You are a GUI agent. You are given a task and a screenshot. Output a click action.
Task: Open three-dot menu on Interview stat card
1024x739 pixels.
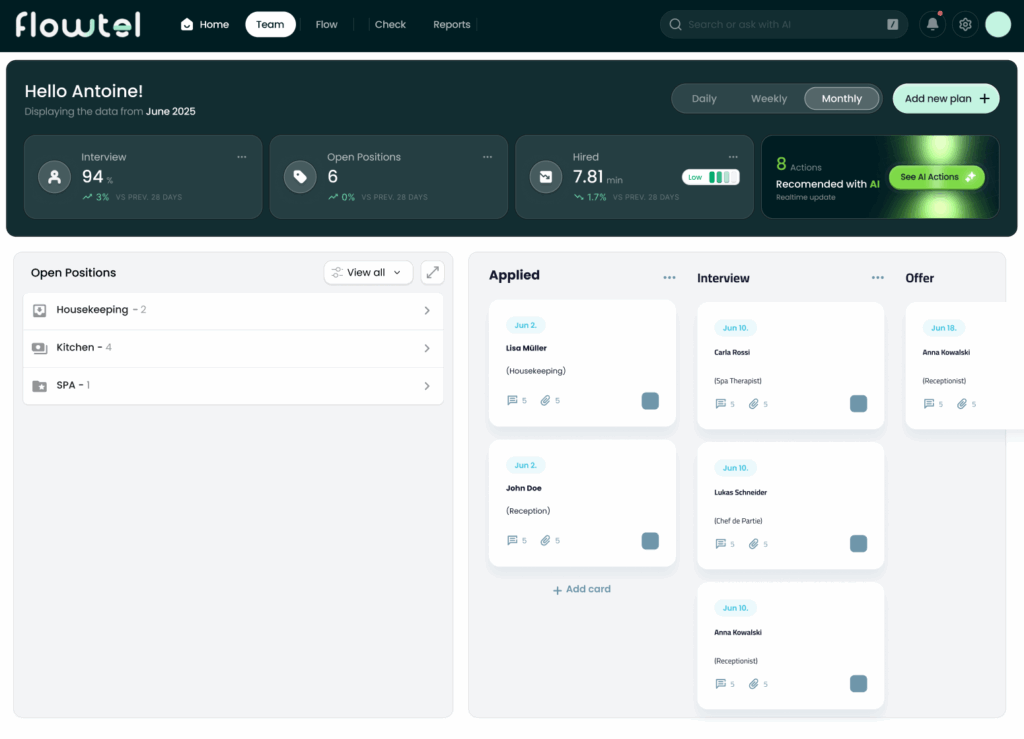coord(242,157)
